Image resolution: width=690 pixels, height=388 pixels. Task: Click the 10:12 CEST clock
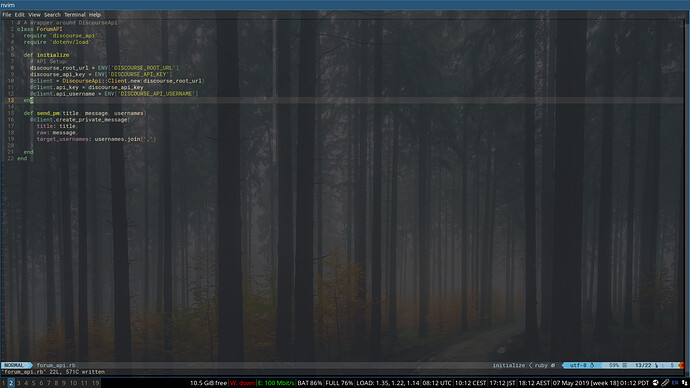click(x=470, y=383)
